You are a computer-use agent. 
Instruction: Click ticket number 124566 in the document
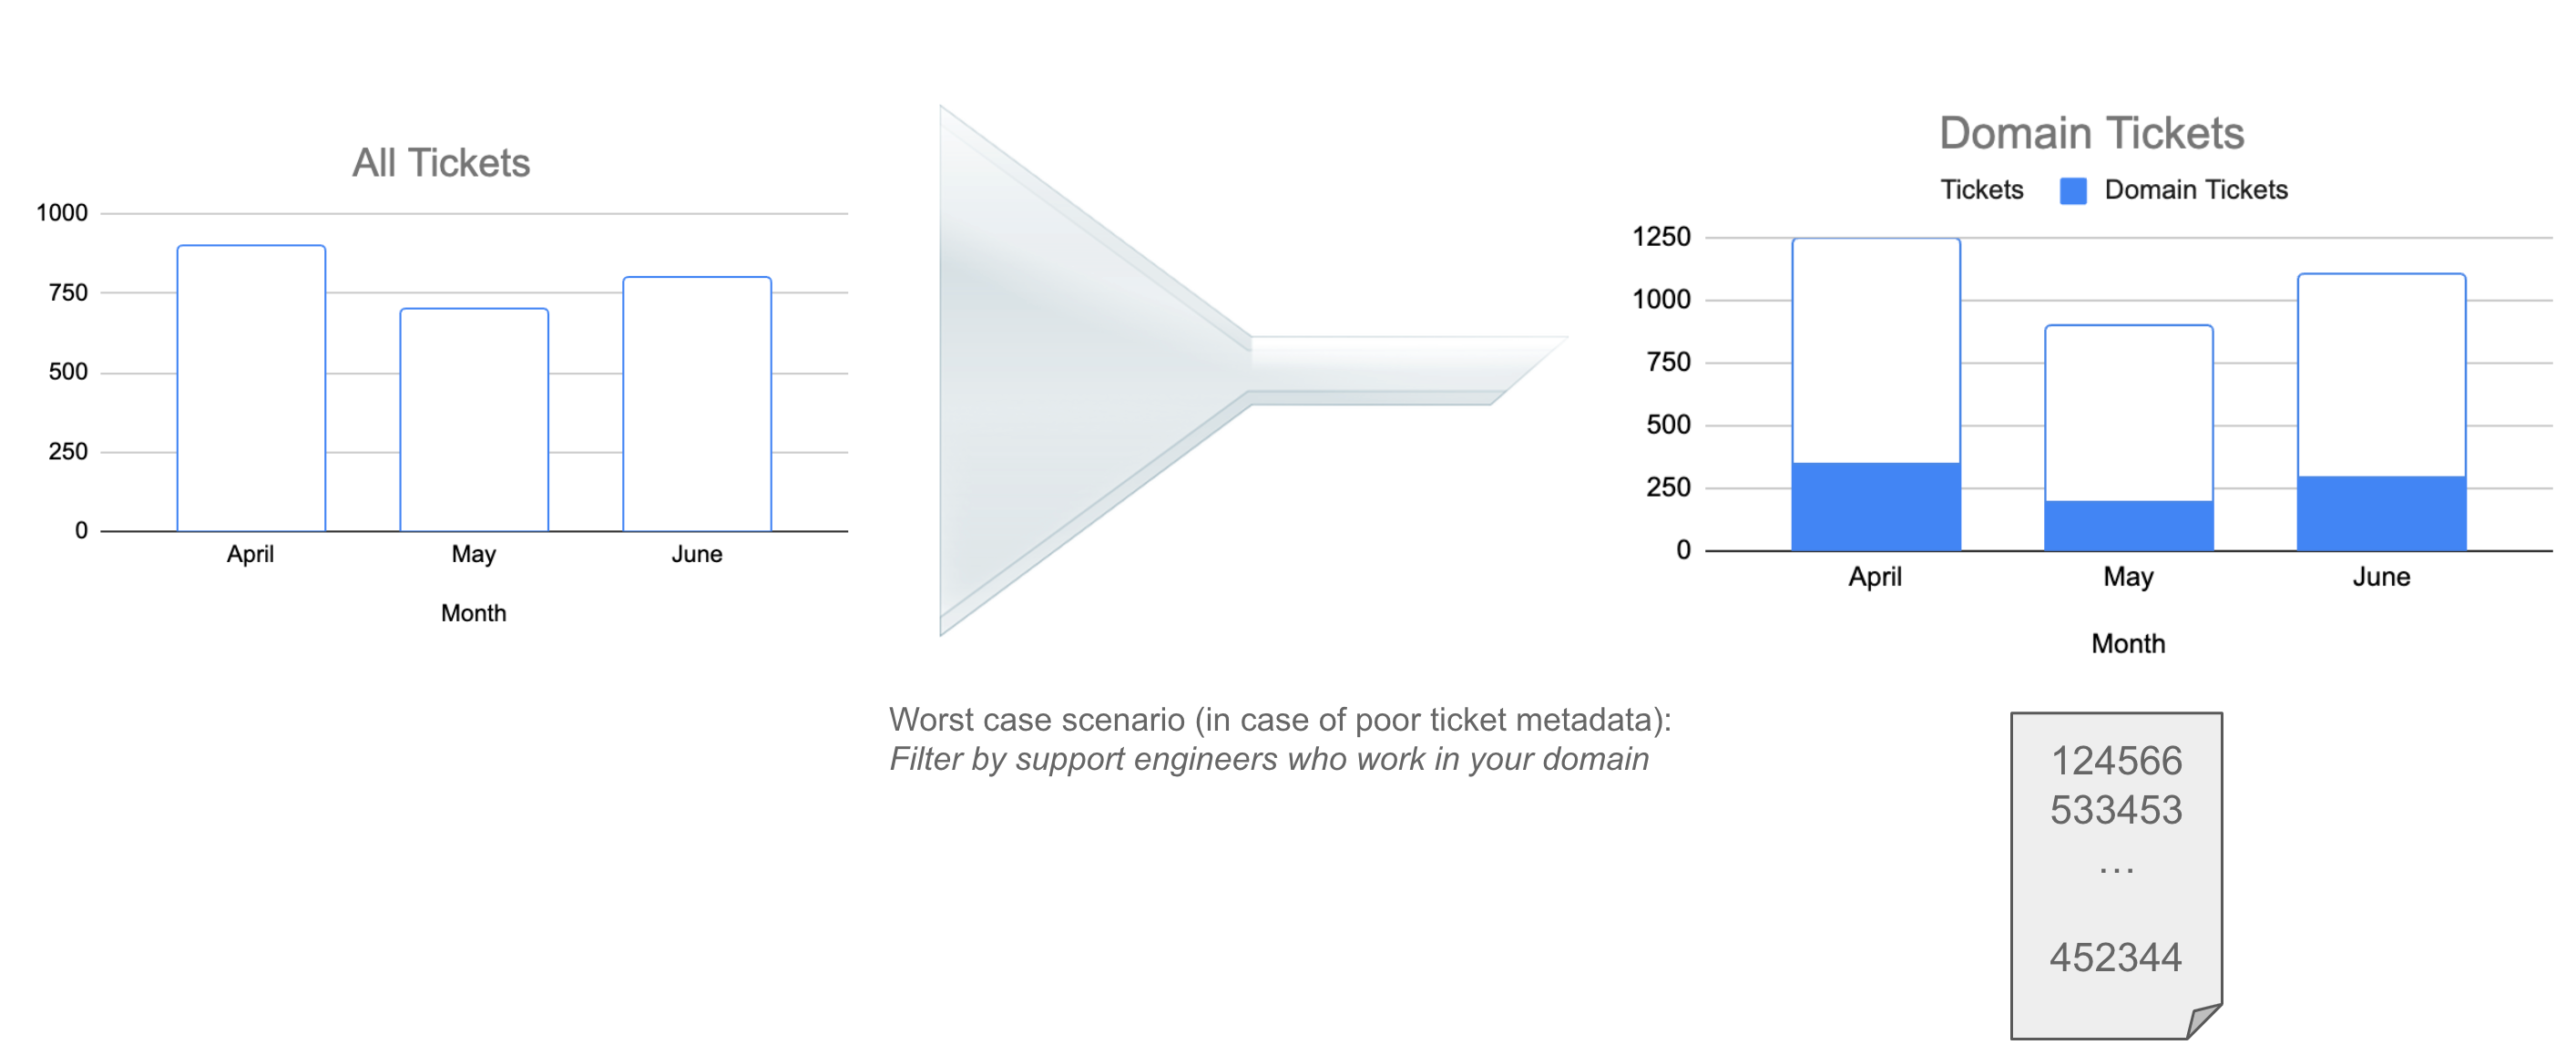(2116, 761)
